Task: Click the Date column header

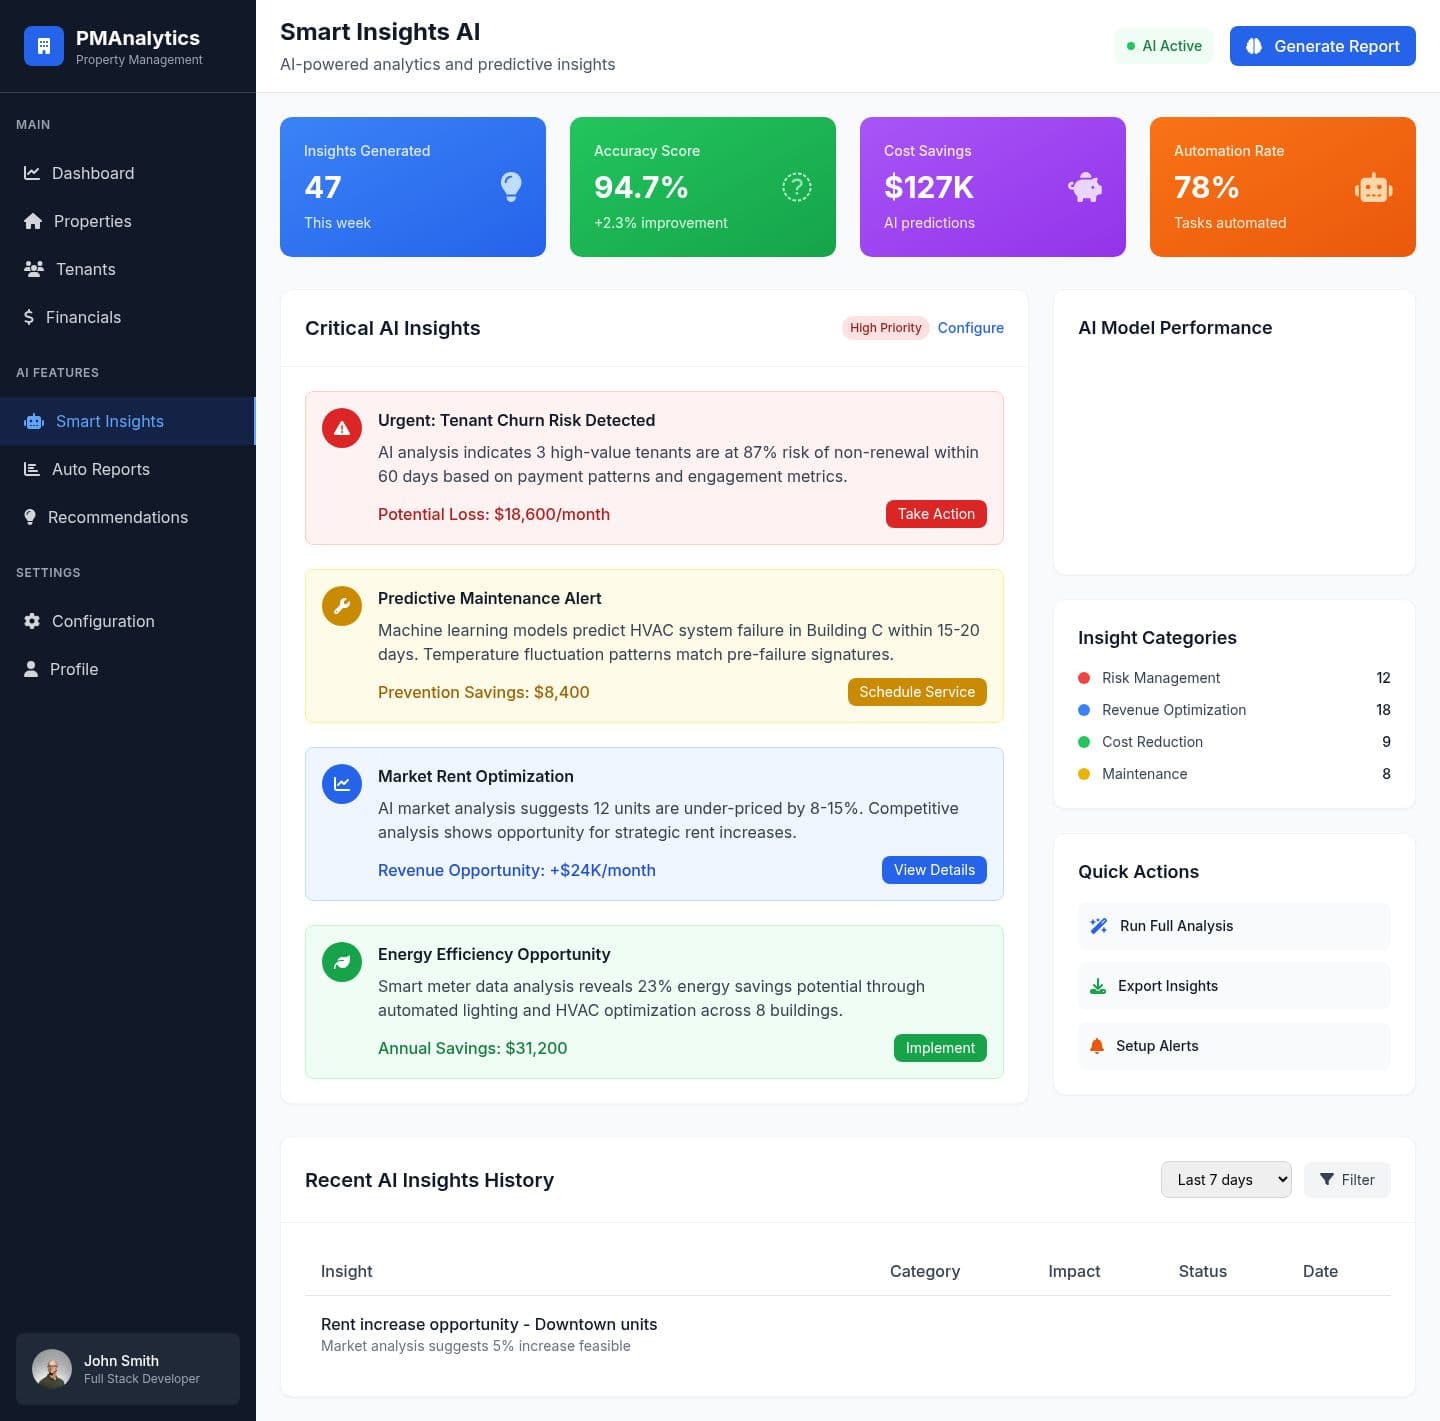Action: click(x=1320, y=1271)
